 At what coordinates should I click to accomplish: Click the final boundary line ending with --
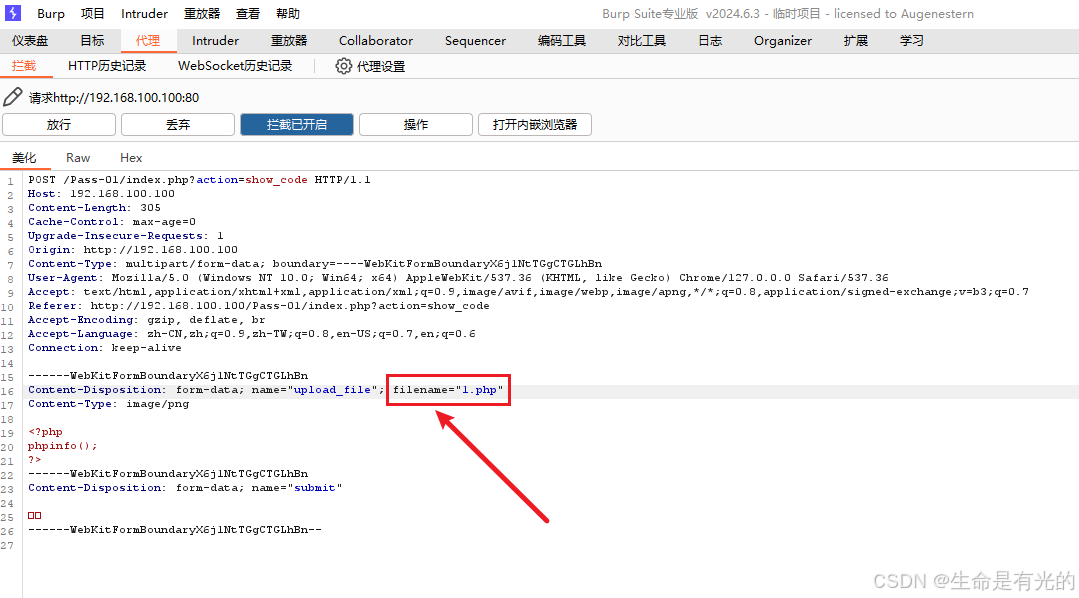click(x=175, y=530)
